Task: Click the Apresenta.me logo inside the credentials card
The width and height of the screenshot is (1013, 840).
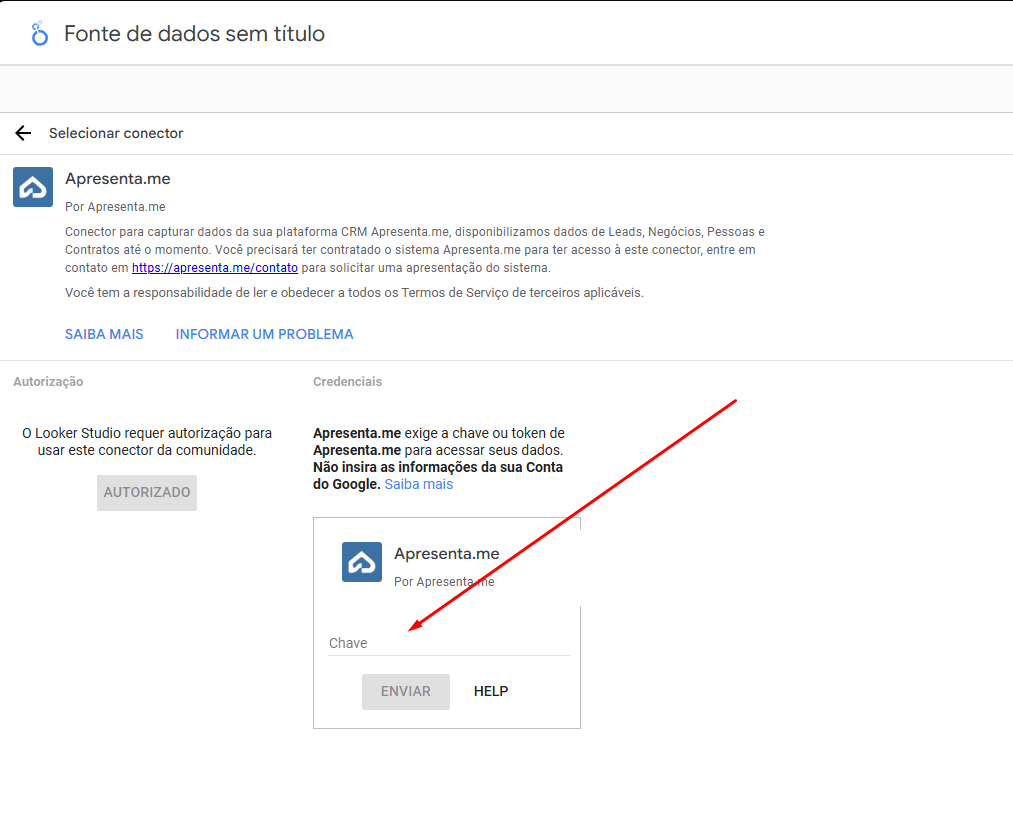Action: click(362, 562)
